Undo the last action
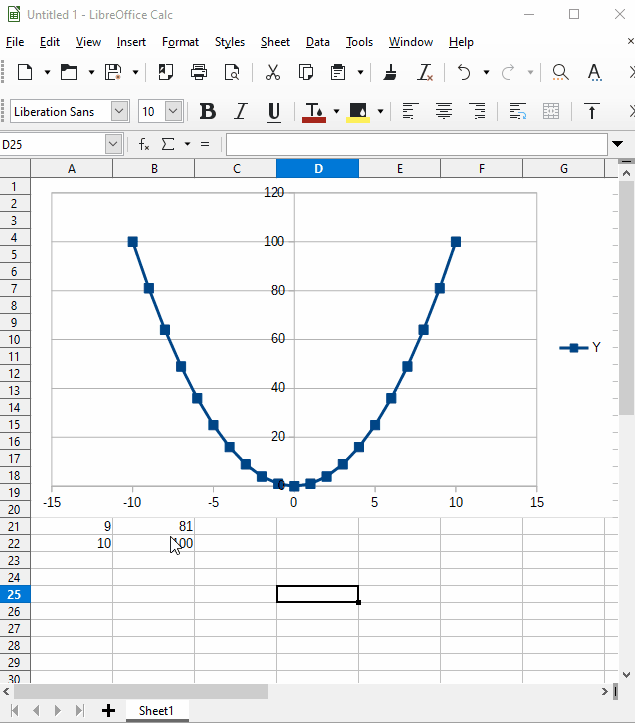Screen dimensions: 635x723 pos(464,72)
